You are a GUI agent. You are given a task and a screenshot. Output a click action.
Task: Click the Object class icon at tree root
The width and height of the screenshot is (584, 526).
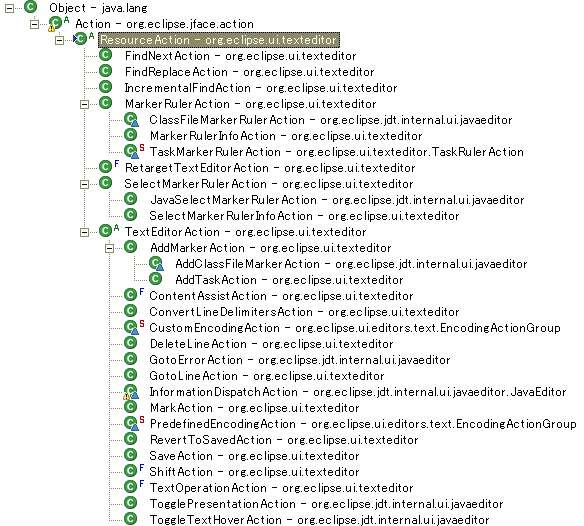pyautogui.click(x=31, y=7)
